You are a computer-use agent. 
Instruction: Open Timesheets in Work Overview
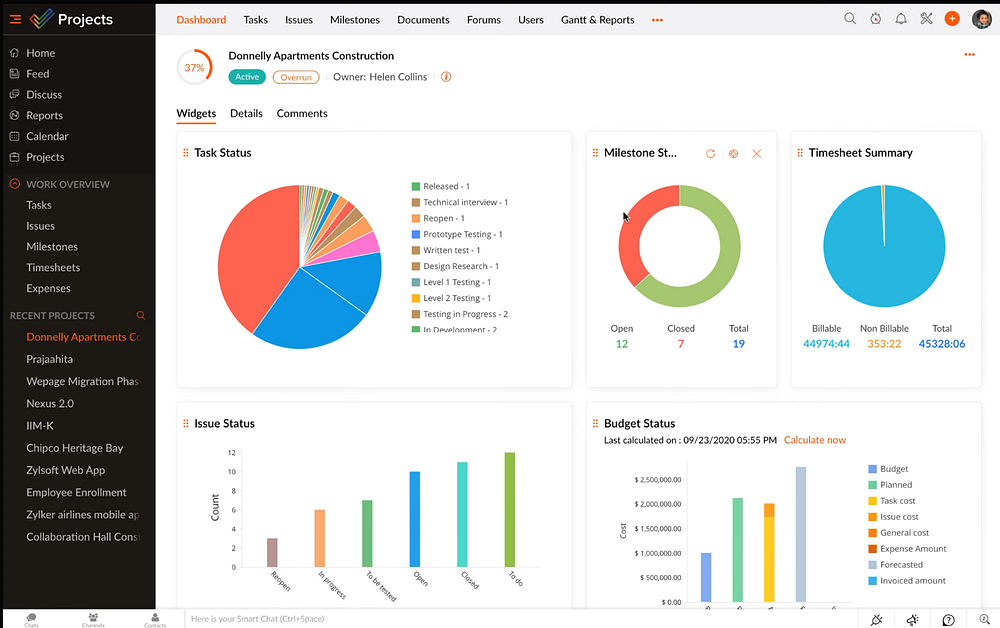pos(53,268)
